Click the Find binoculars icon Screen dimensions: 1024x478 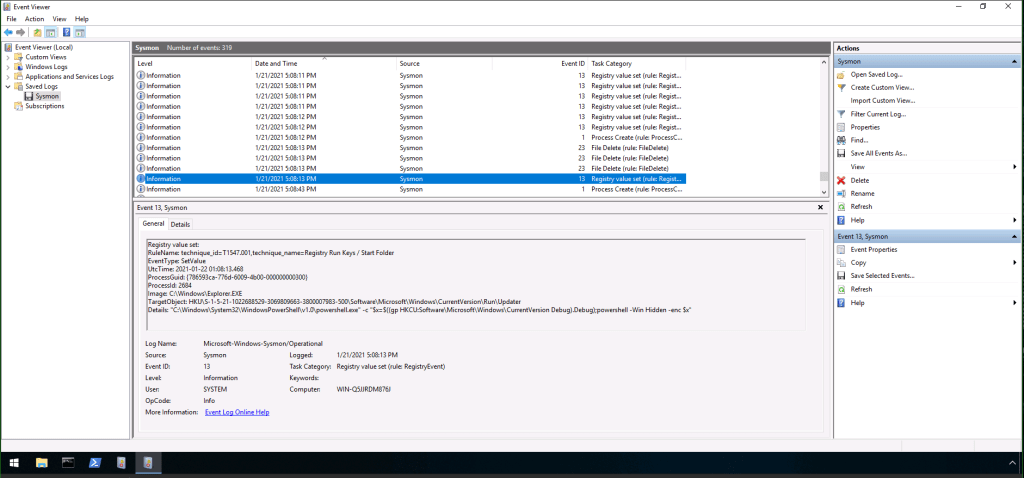pyautogui.click(x=841, y=140)
